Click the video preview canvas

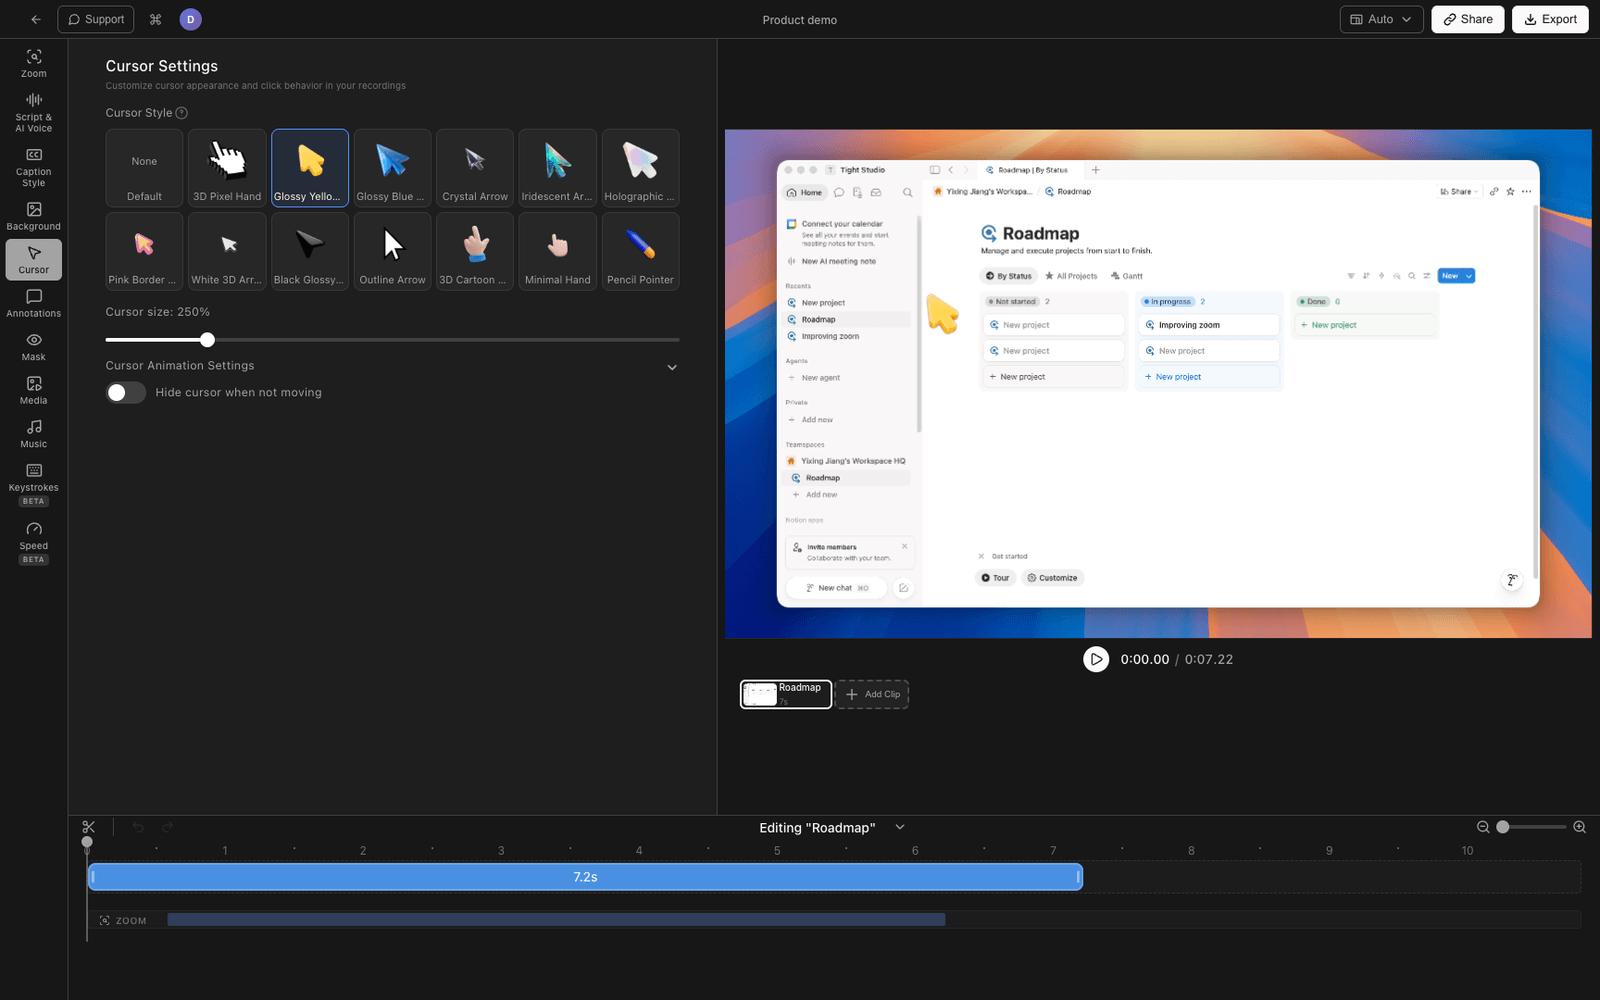click(1158, 383)
